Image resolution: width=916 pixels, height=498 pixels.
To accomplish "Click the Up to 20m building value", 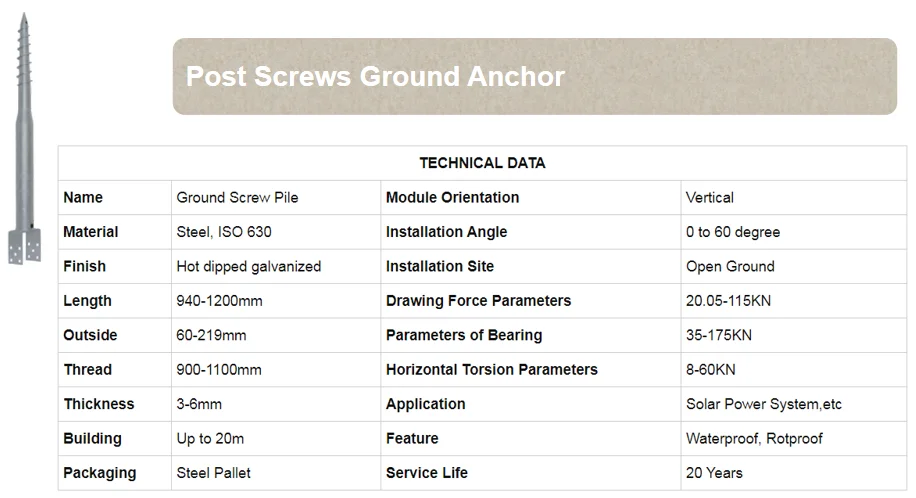I will (210, 439).
